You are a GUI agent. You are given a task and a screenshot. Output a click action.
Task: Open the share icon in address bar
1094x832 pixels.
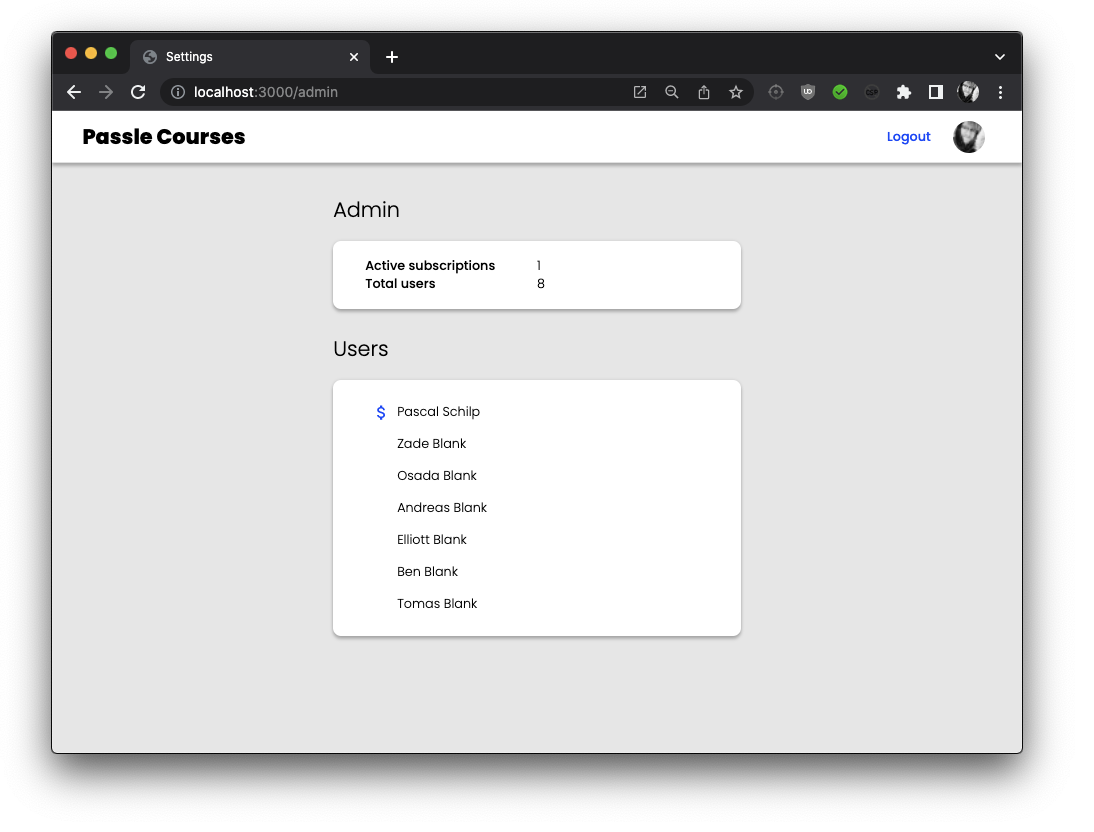coord(704,92)
